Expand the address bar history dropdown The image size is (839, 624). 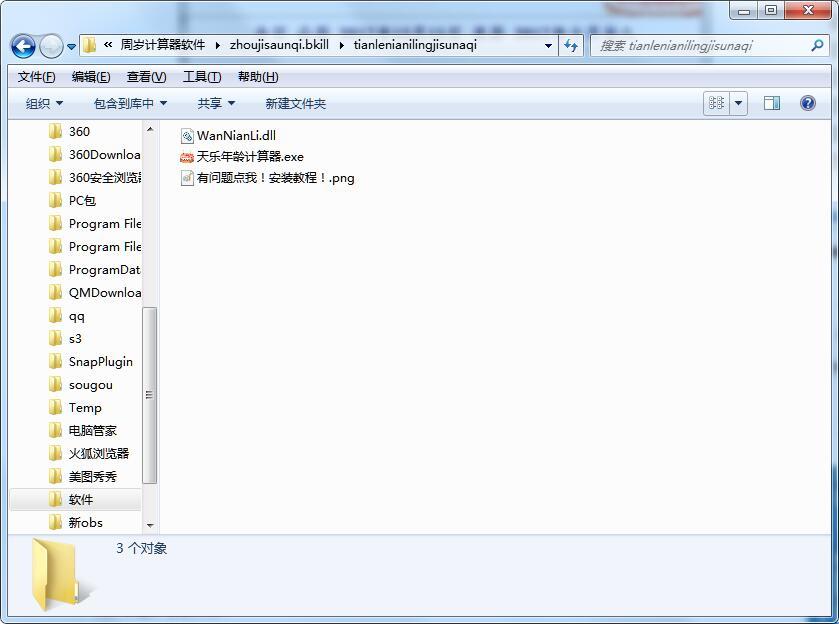point(548,46)
